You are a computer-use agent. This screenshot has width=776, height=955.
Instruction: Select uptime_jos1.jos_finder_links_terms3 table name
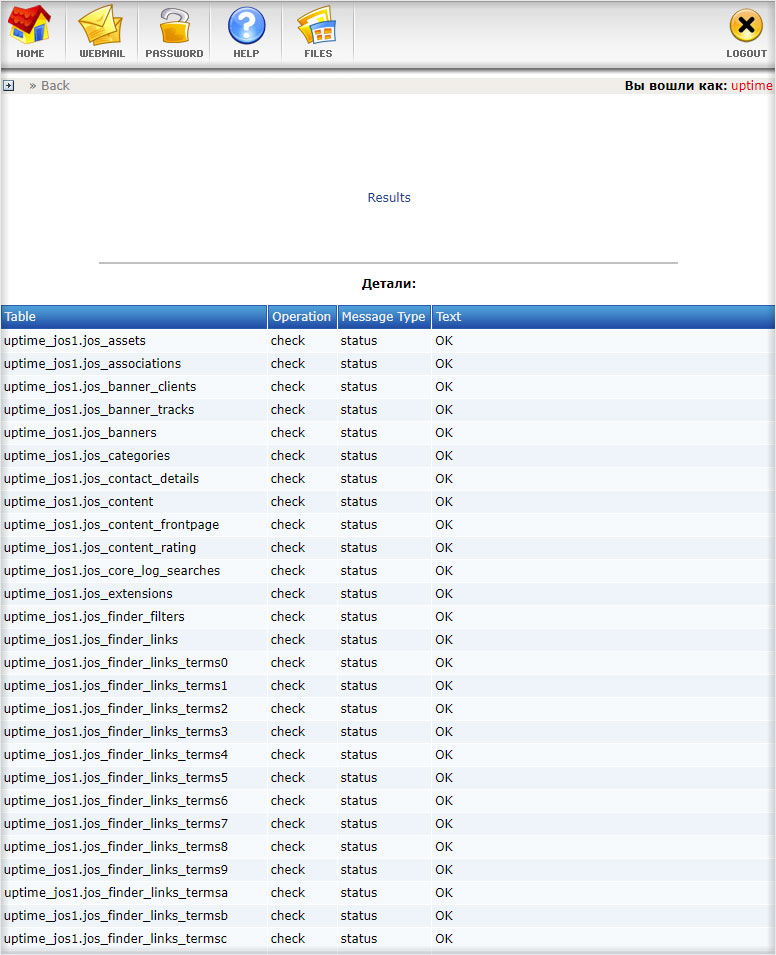coord(116,731)
